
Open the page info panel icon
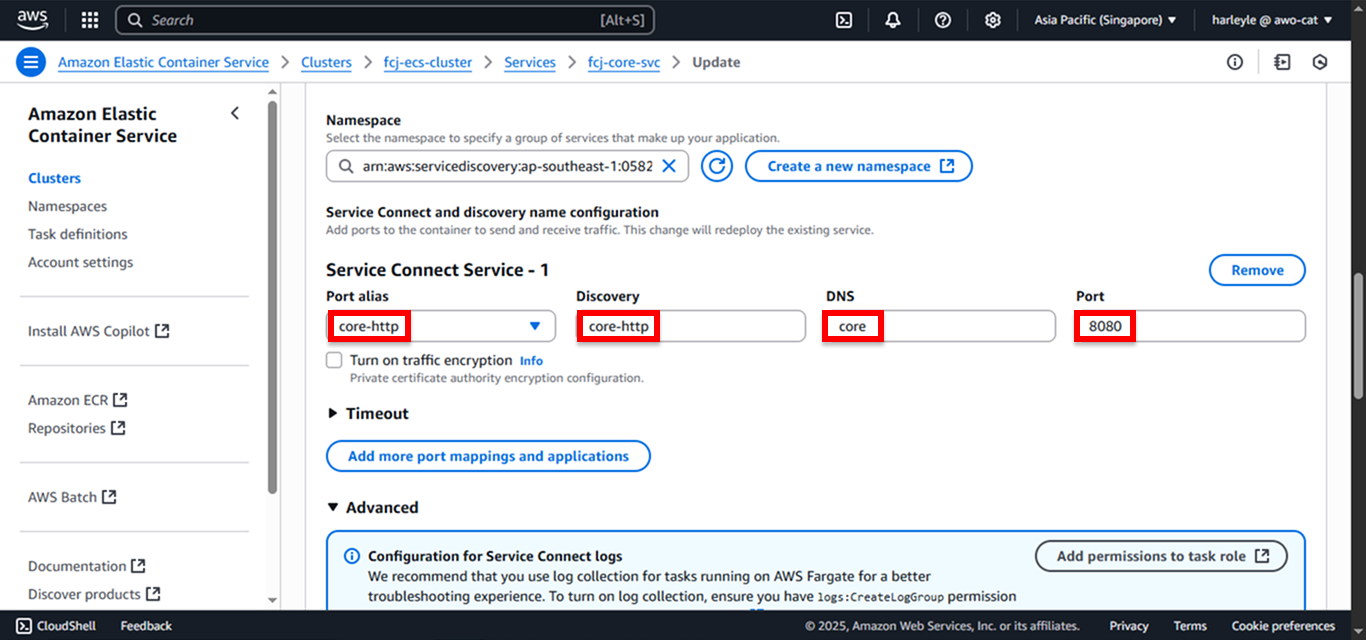tap(1235, 62)
